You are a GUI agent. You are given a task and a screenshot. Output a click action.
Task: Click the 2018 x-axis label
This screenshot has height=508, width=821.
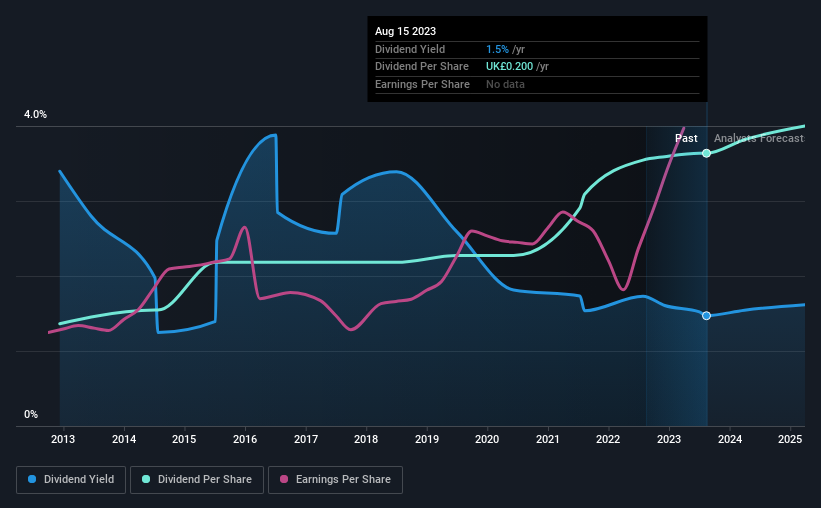coord(366,439)
